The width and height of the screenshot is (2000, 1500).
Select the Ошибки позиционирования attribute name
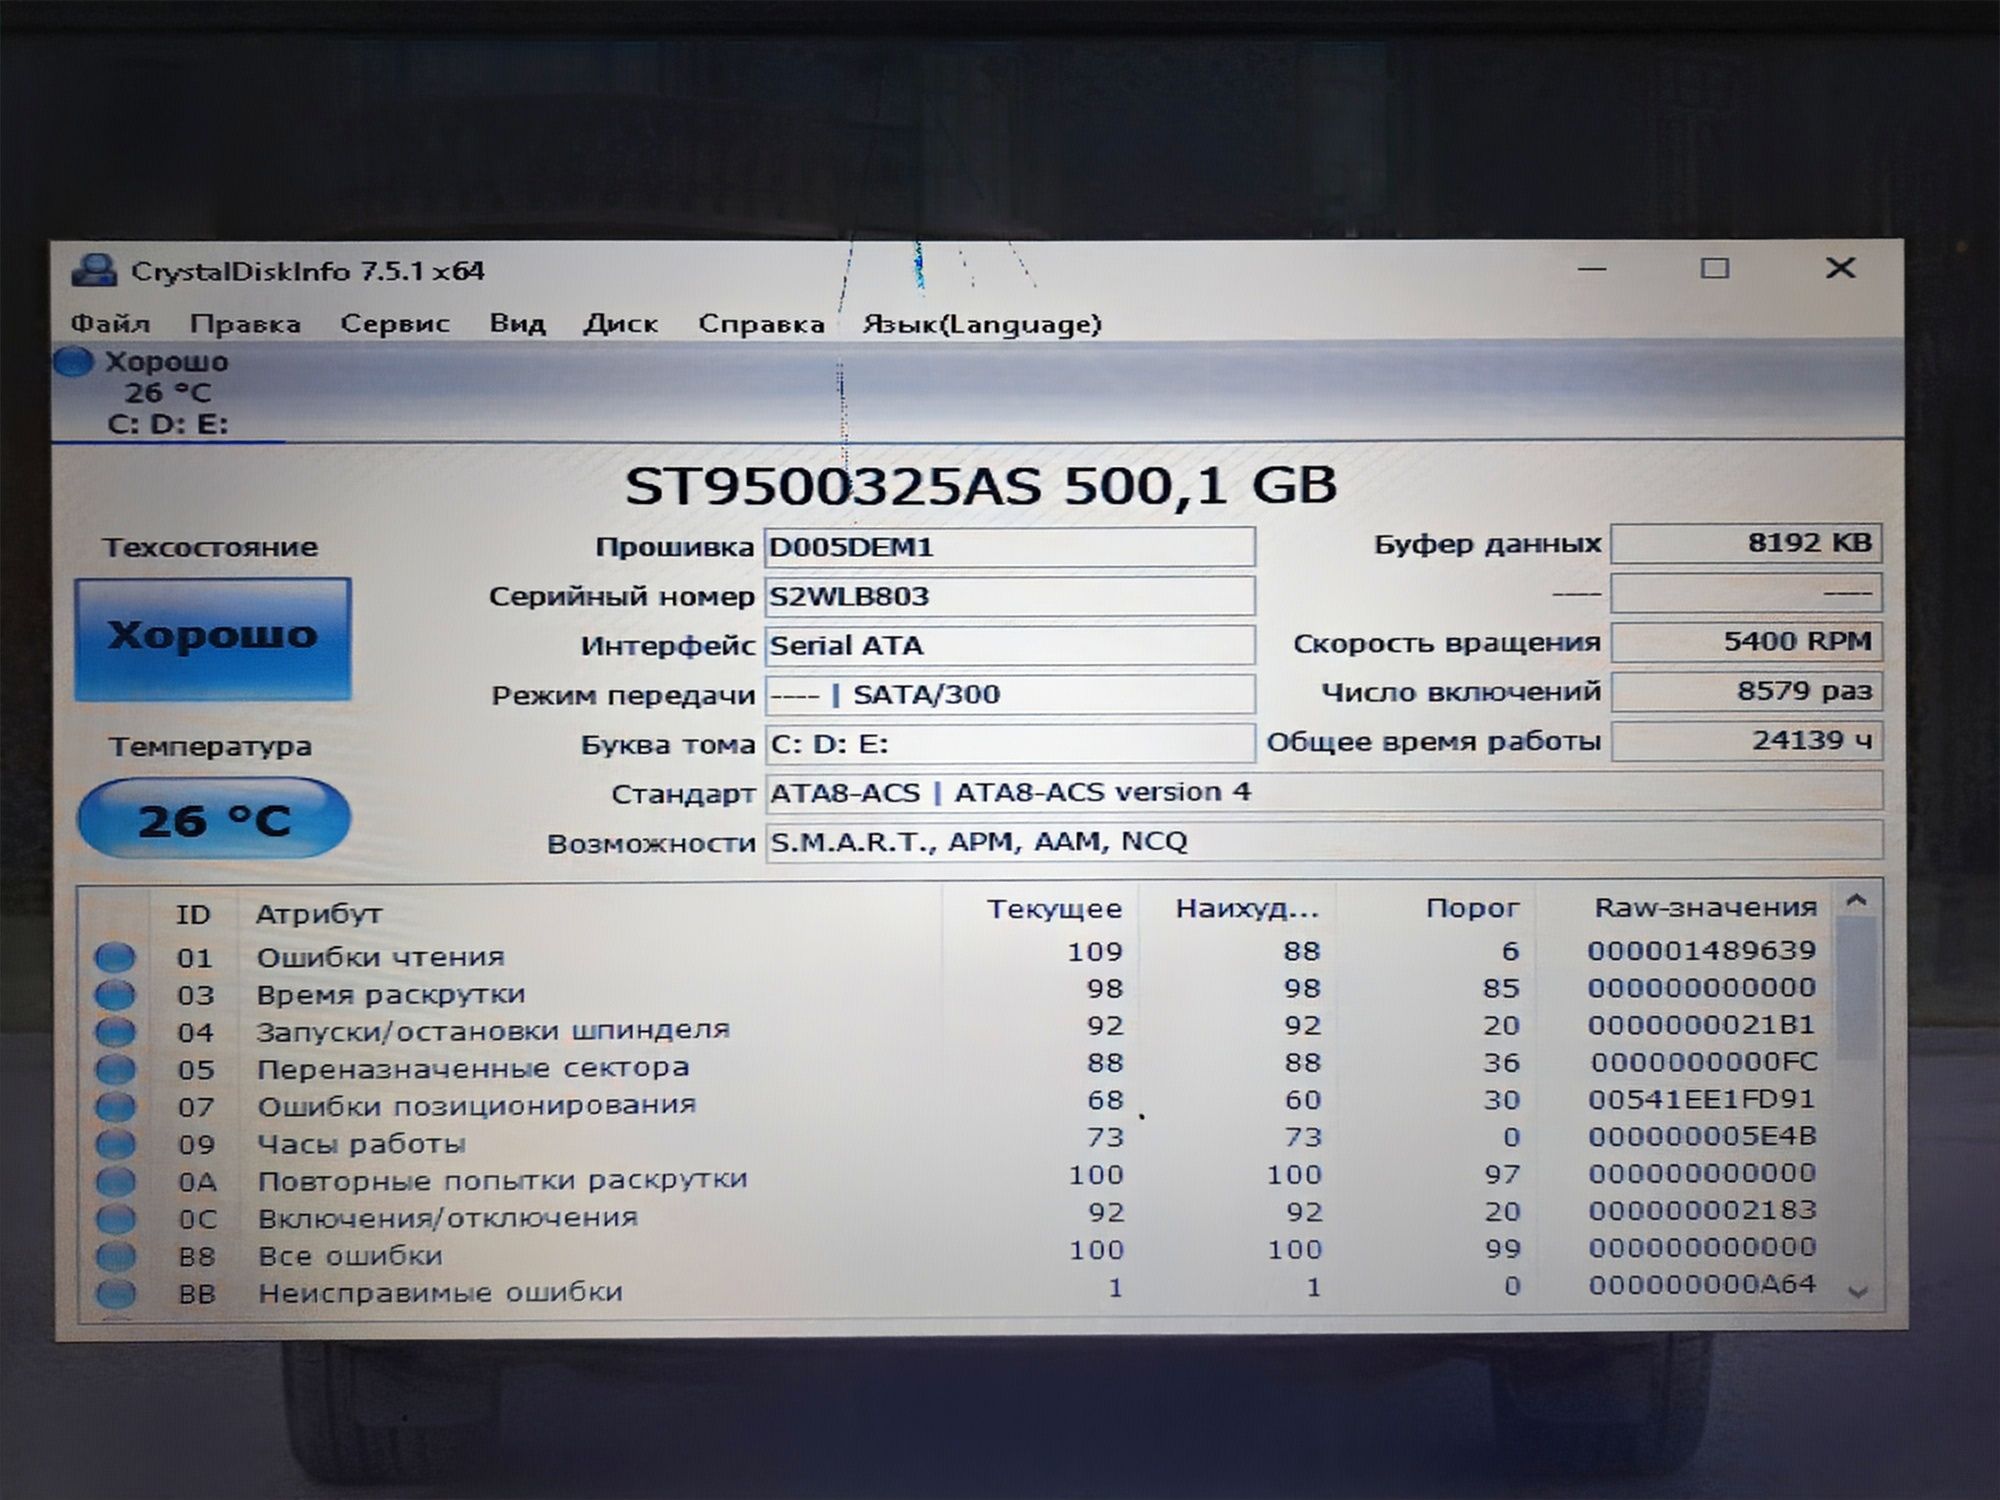[x=476, y=1105]
